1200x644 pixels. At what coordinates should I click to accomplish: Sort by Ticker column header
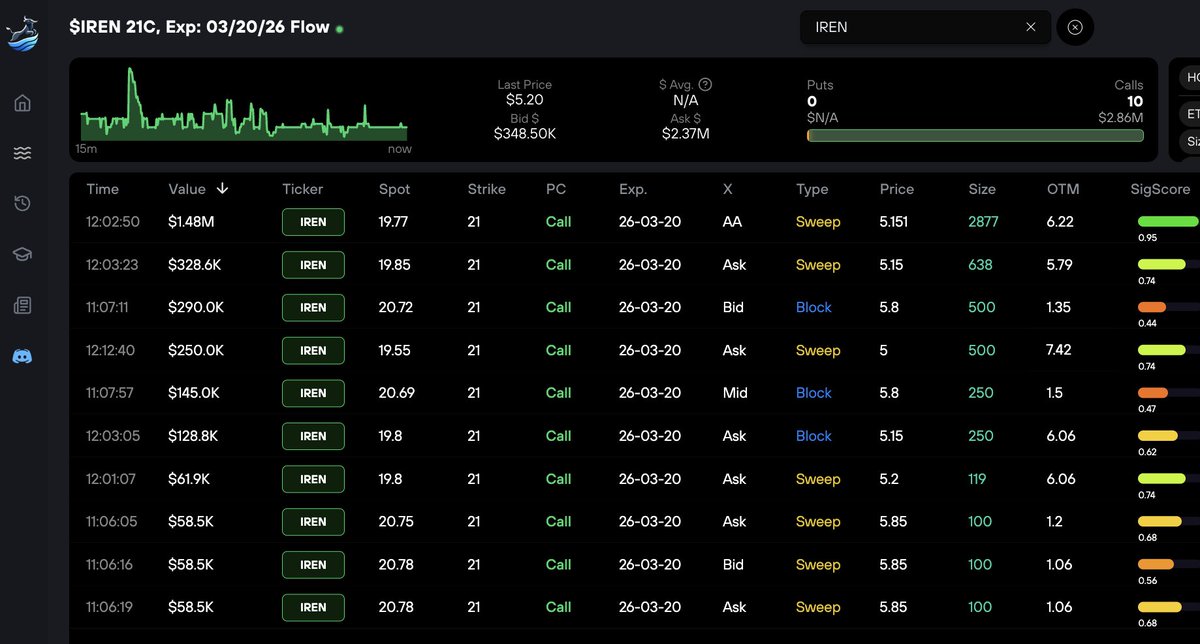point(303,189)
